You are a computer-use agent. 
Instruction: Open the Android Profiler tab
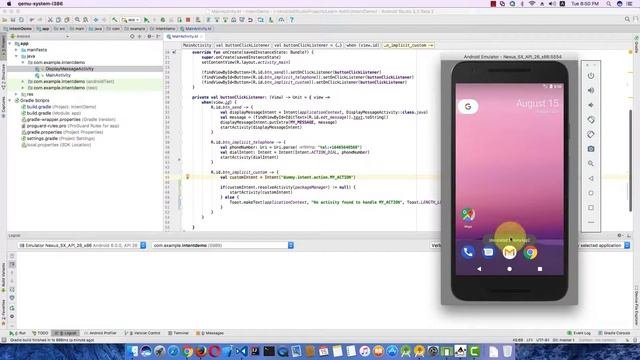[x=100, y=333]
